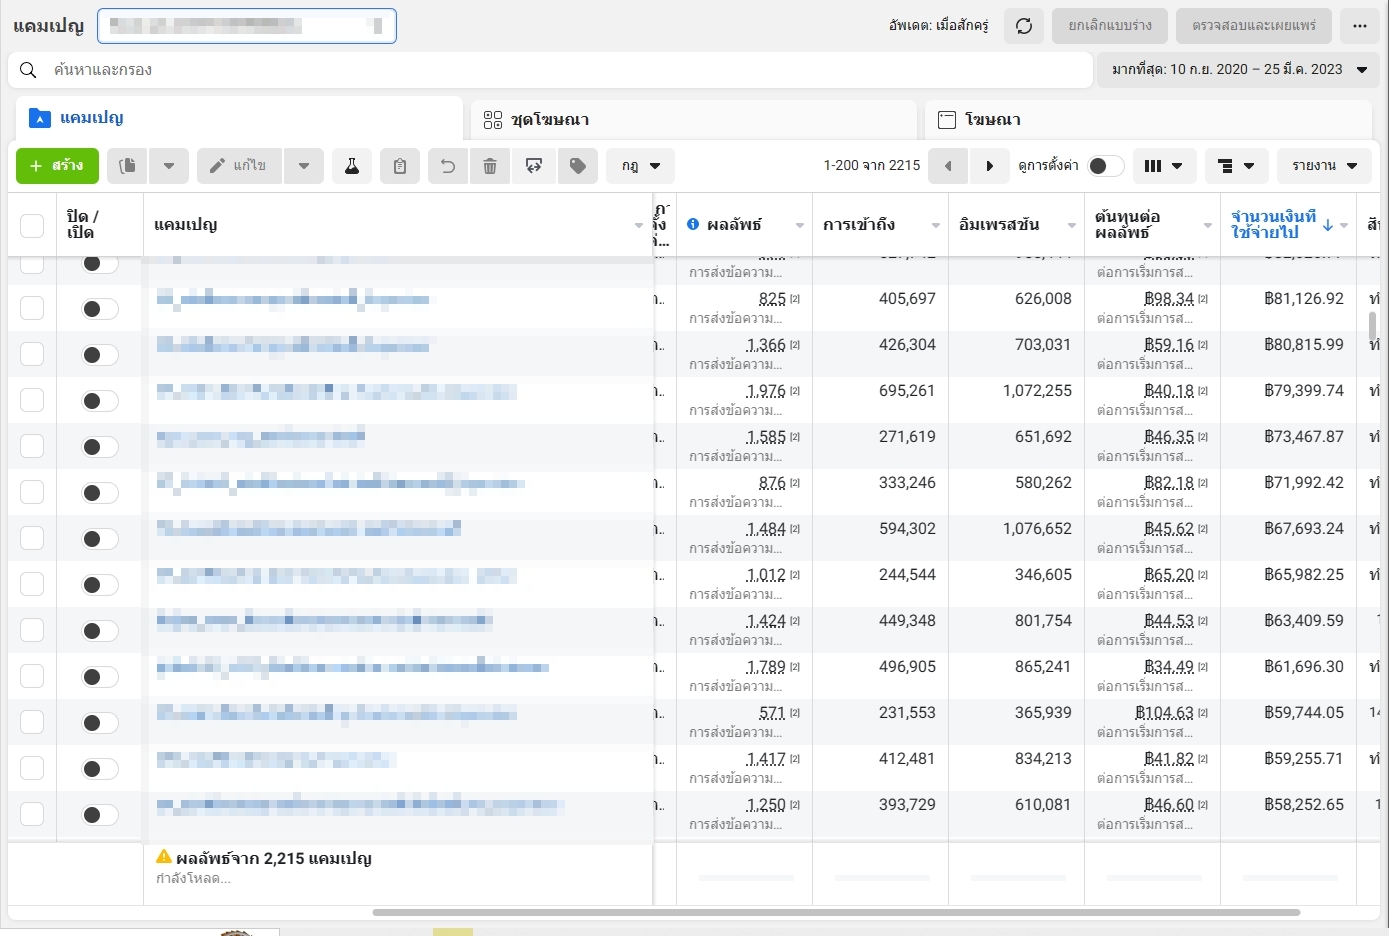Viewport: 1389px width, 936px height.
Task: Tick the select-all checkbox in header
Action: click(x=32, y=225)
